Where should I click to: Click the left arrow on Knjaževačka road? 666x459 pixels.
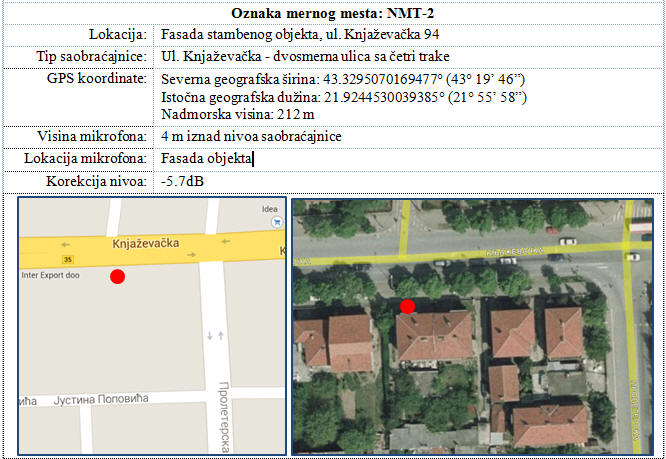pos(65,244)
